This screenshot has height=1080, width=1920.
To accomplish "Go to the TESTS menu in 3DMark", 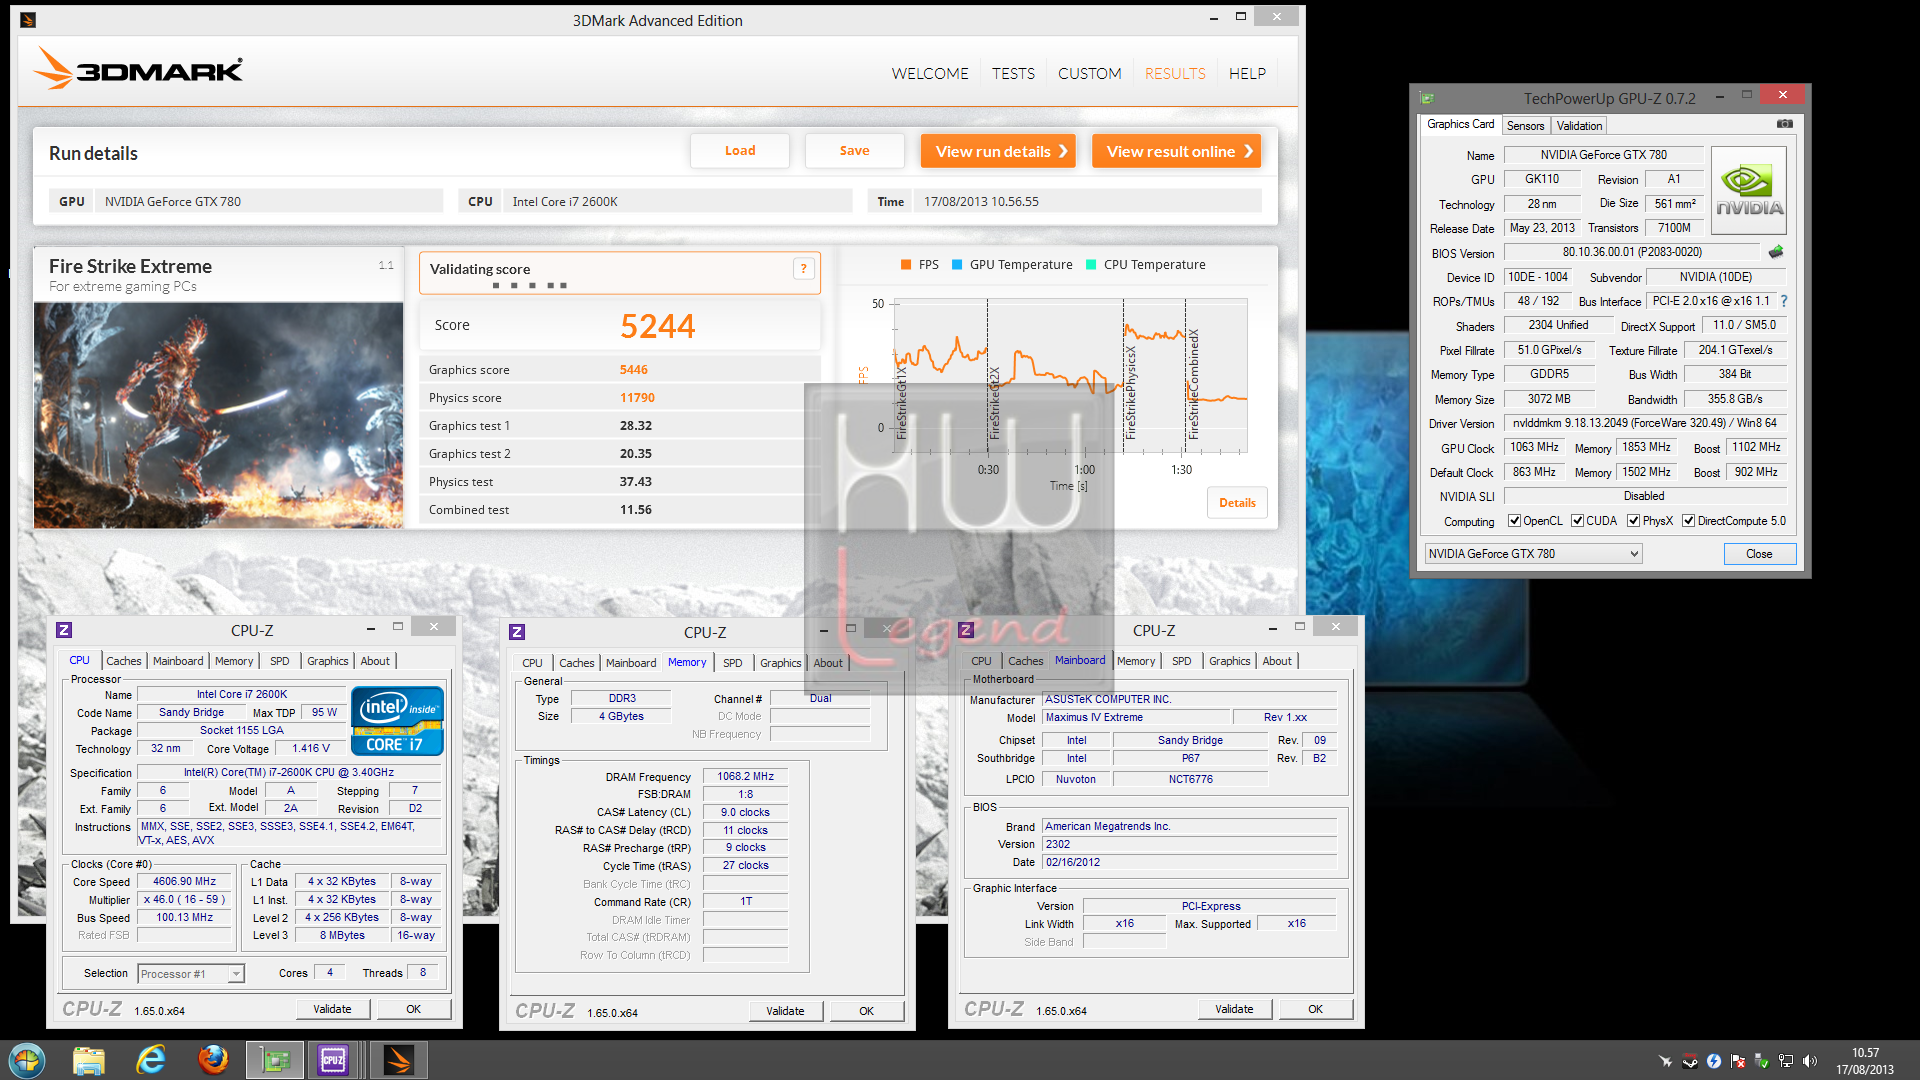I will 1013,73.
